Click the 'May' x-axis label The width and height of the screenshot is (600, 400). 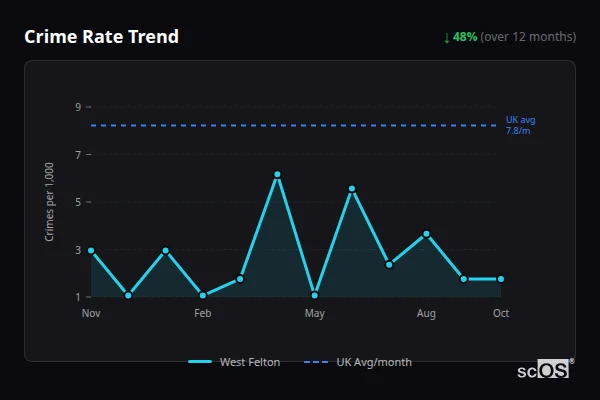[x=315, y=313]
